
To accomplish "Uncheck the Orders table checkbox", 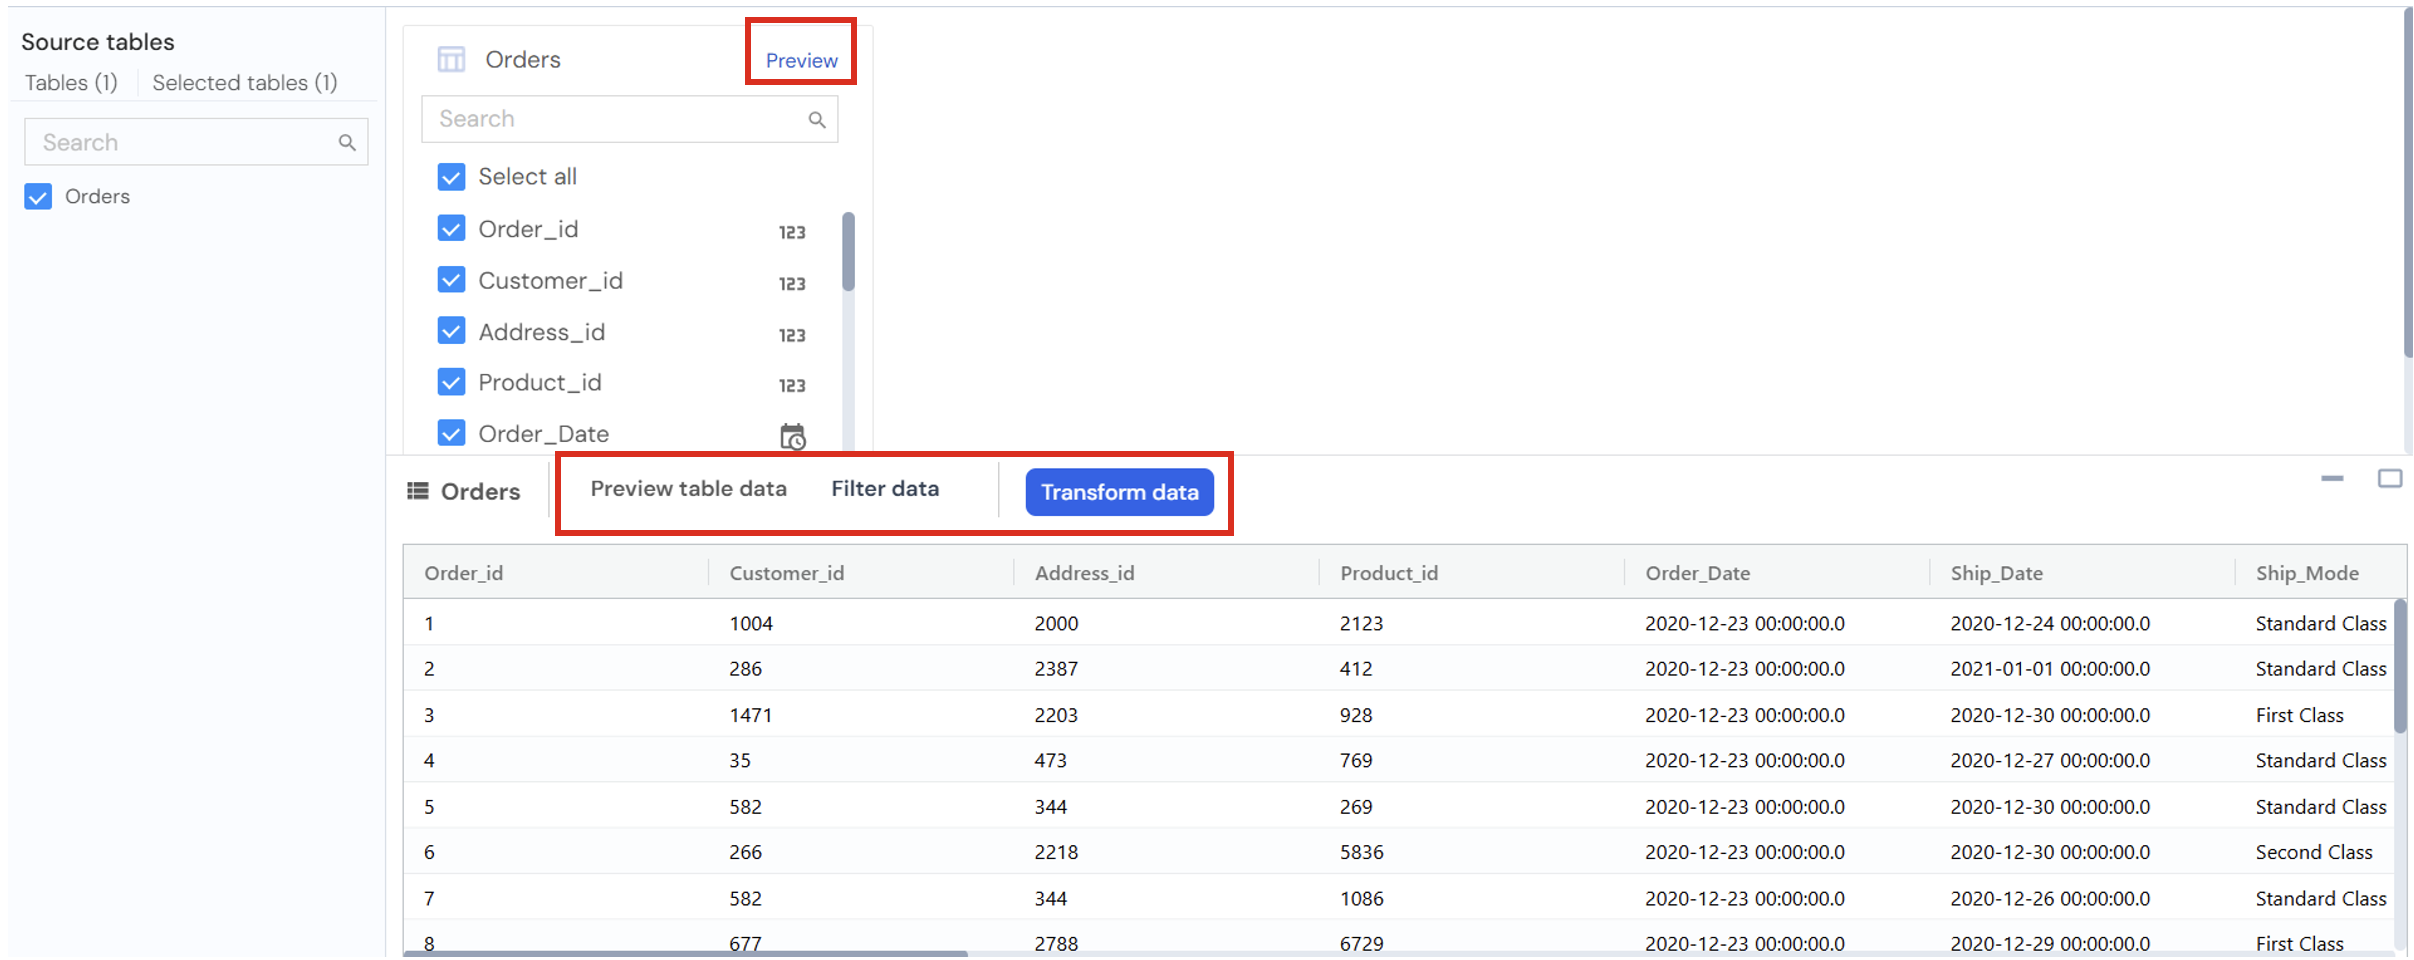I will coord(38,197).
